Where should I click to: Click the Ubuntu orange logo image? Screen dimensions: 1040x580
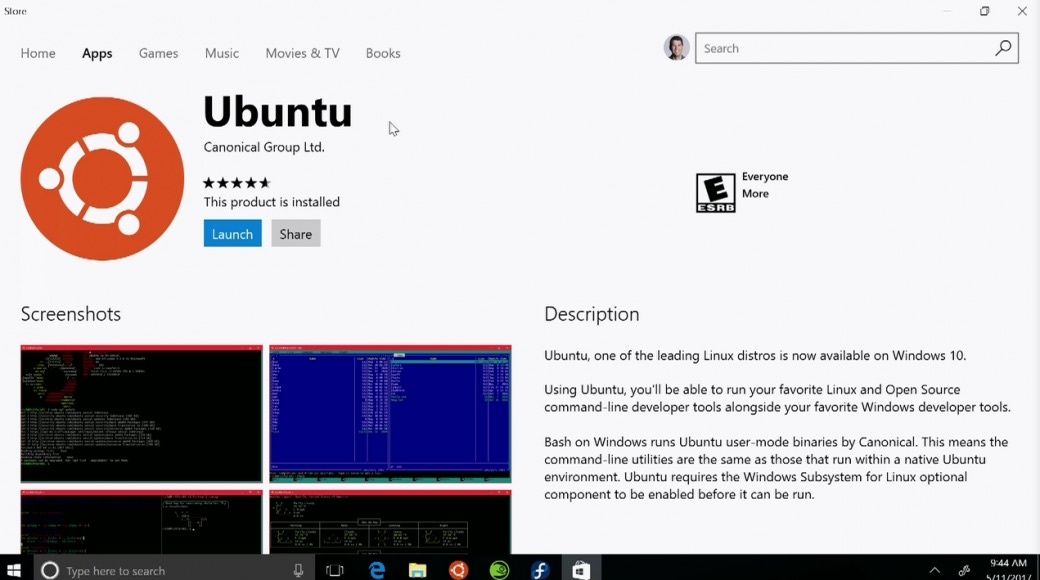click(102, 179)
